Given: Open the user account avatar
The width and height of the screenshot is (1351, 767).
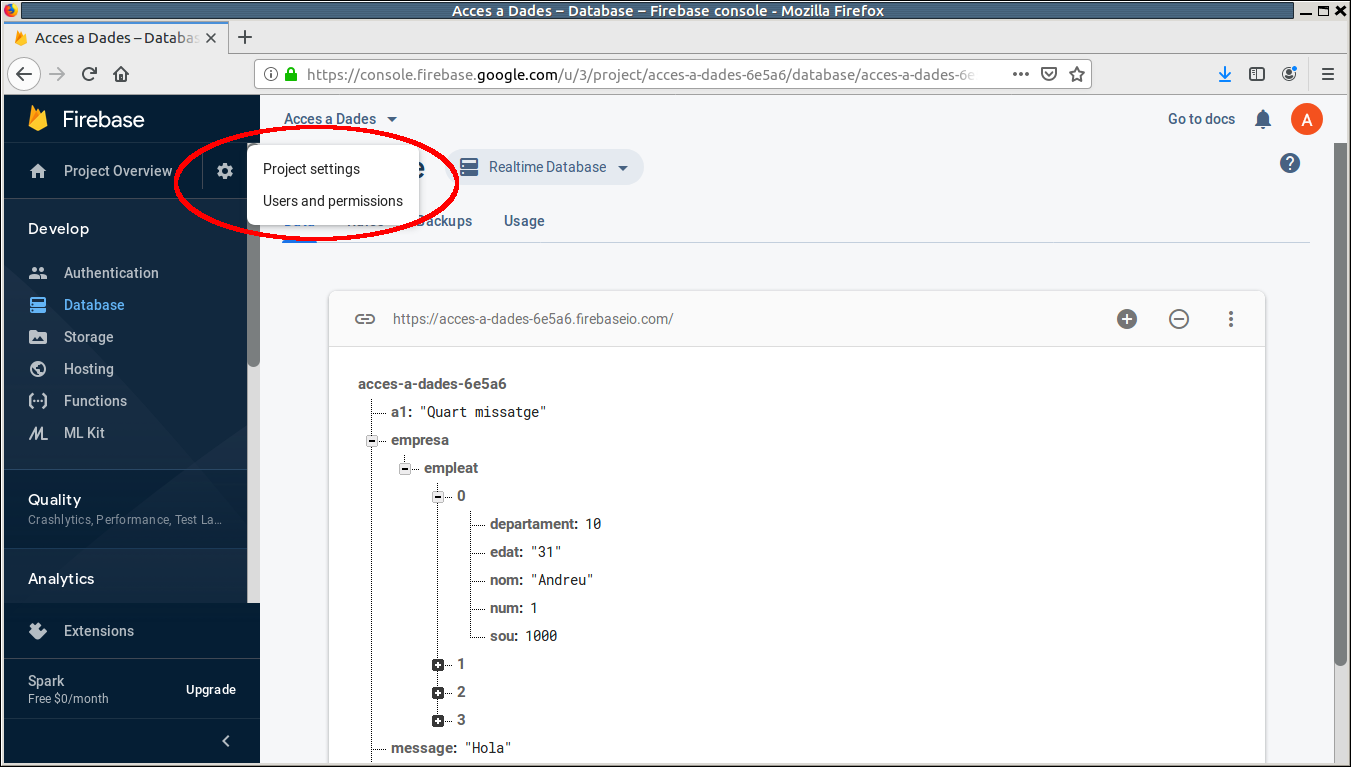Looking at the screenshot, I should (1306, 119).
